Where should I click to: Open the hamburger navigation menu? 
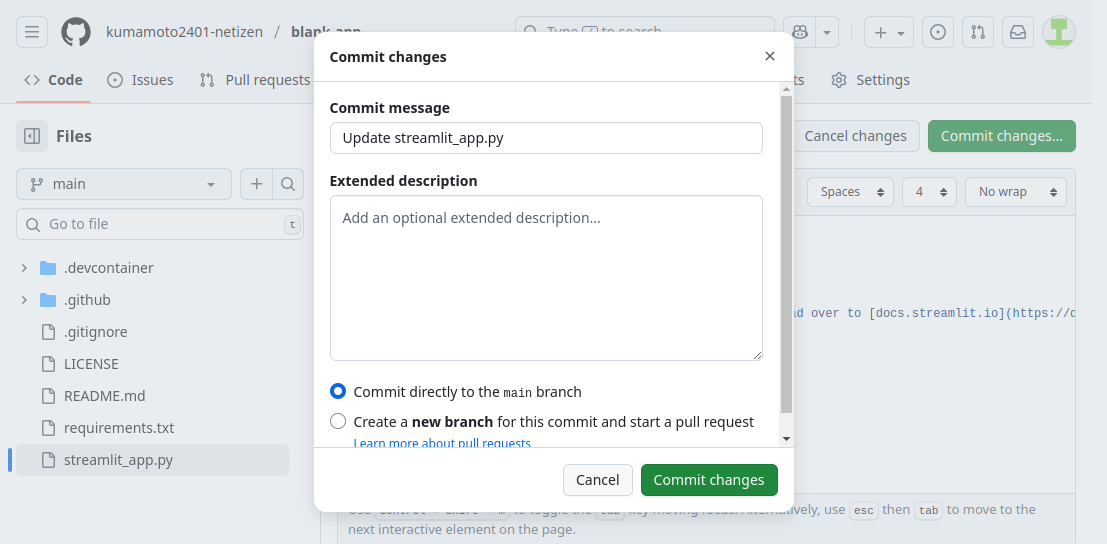pos(32,32)
